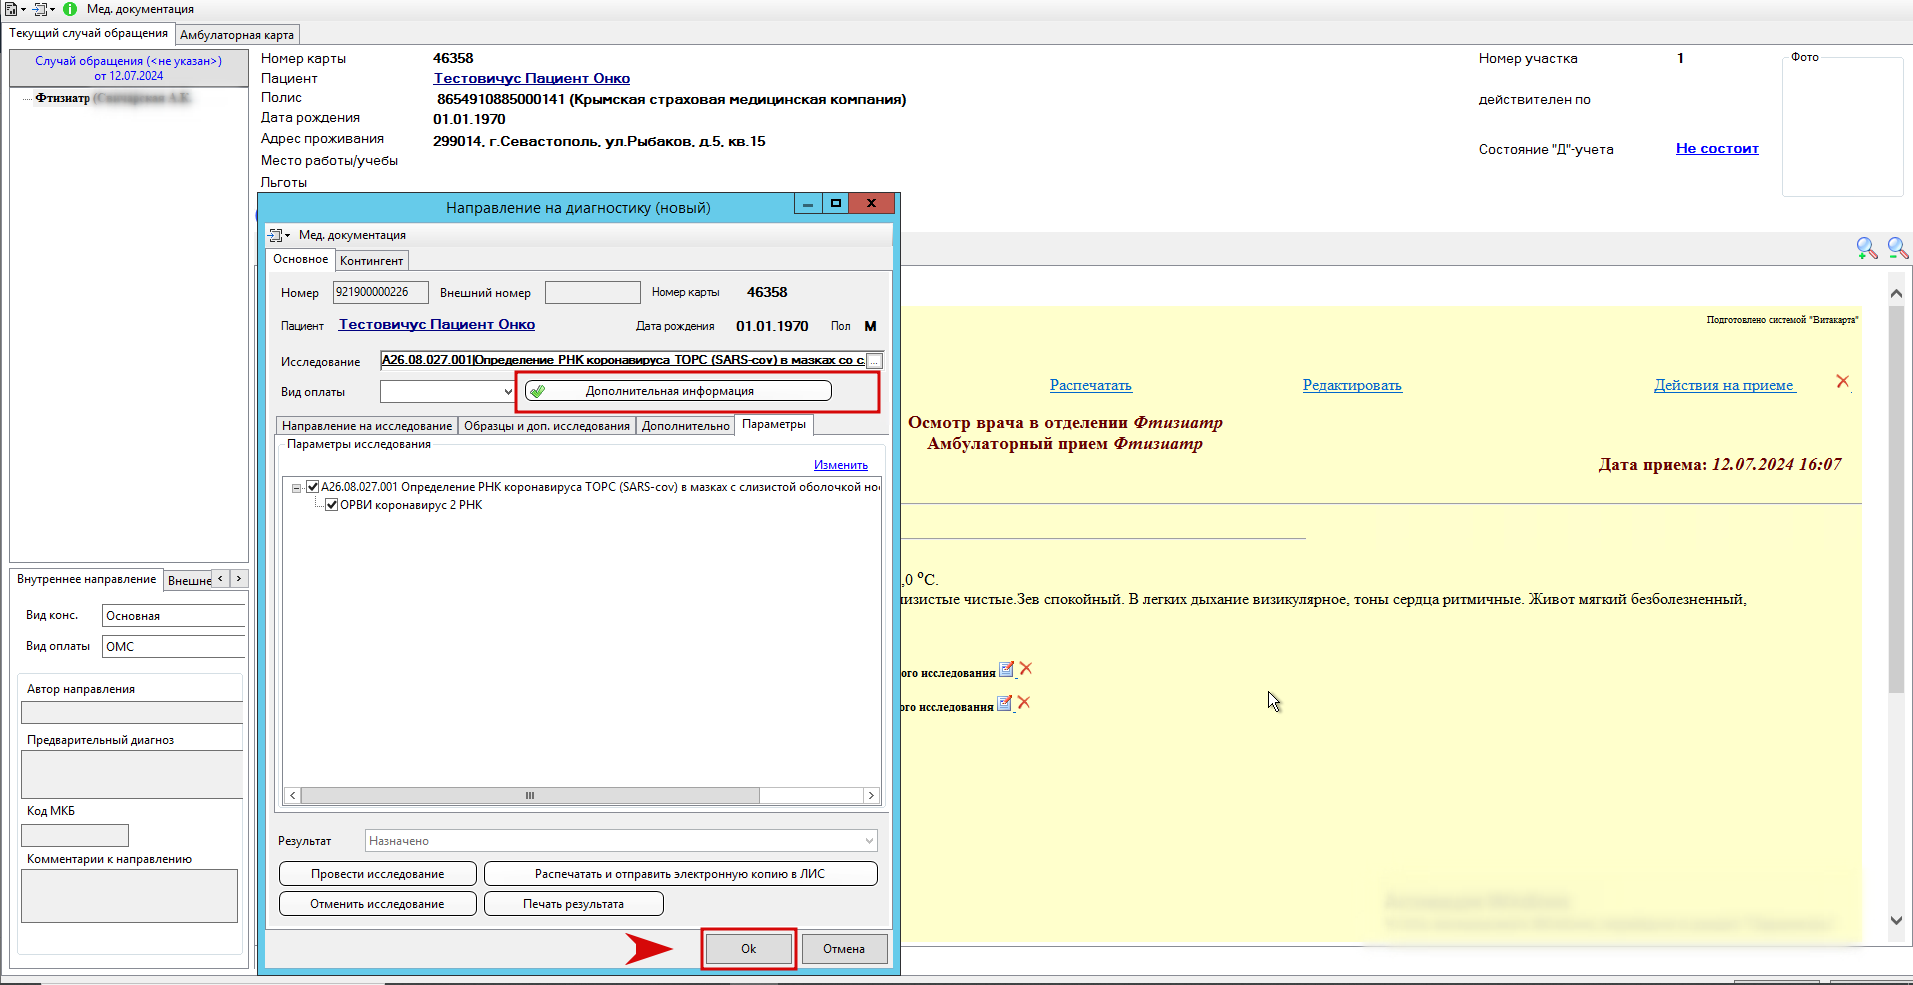1913x985 pixels.
Task: Open patient link Тестовичус Пациент Онко in dialog
Action: click(x=437, y=324)
